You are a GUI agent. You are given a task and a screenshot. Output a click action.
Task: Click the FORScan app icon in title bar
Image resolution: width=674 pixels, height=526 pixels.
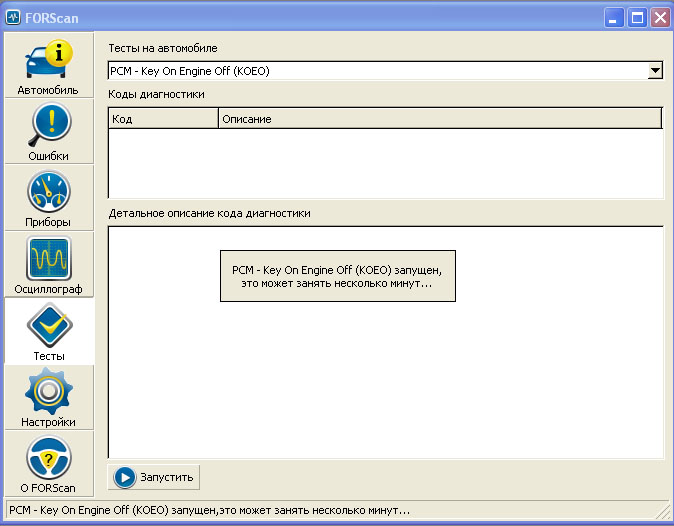(x=14, y=17)
